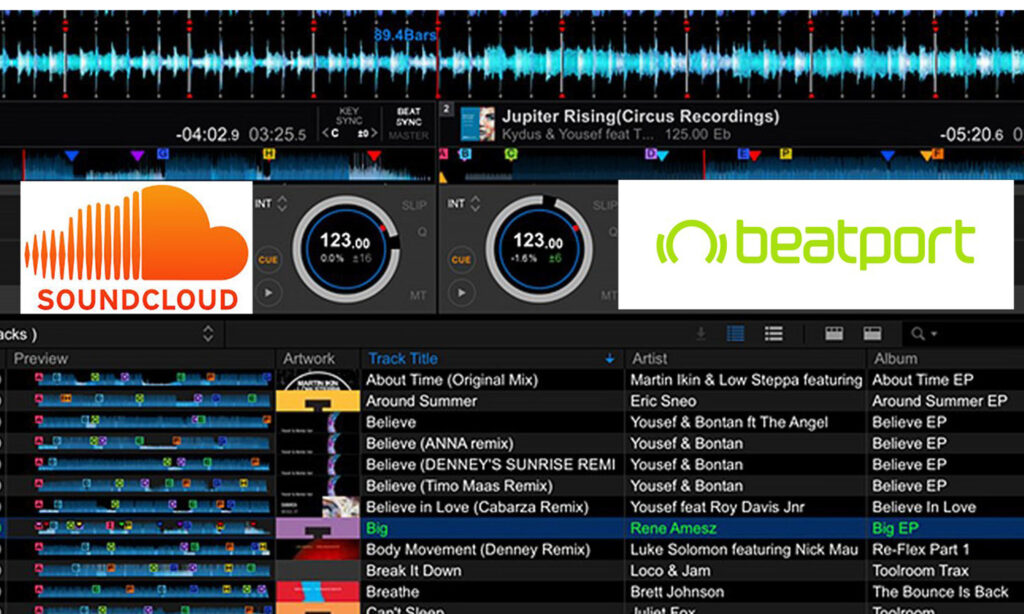Click the deck 2 tempo dial showing -1.6%

pyautogui.click(x=538, y=249)
